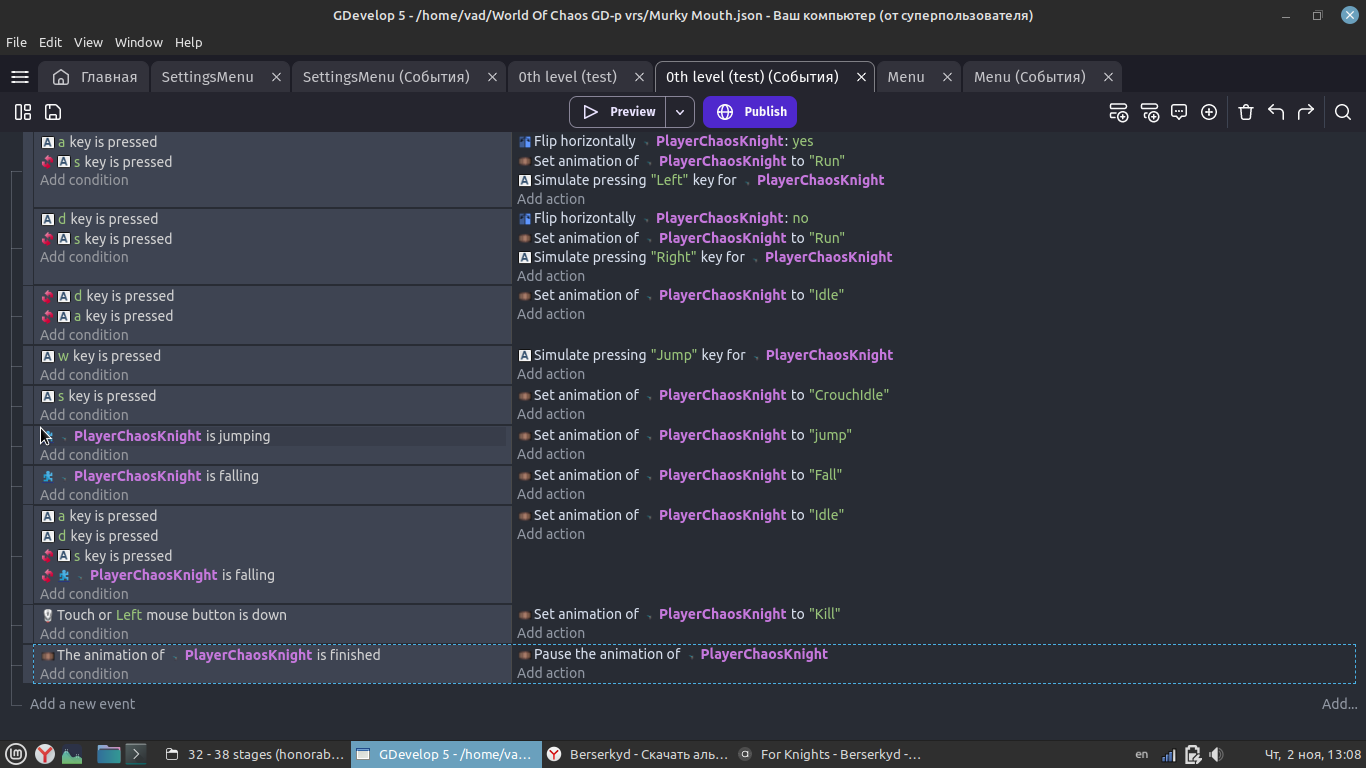The image size is (1366, 768).
Task: Open the Linux Mint start menu
Action: coord(15,754)
